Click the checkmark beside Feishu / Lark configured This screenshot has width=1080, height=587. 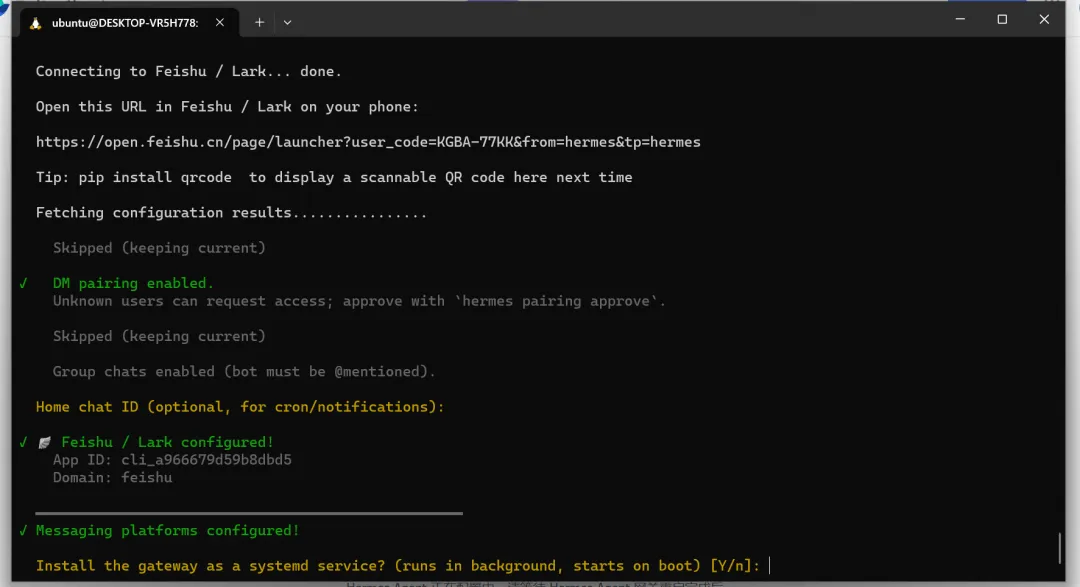[23, 442]
